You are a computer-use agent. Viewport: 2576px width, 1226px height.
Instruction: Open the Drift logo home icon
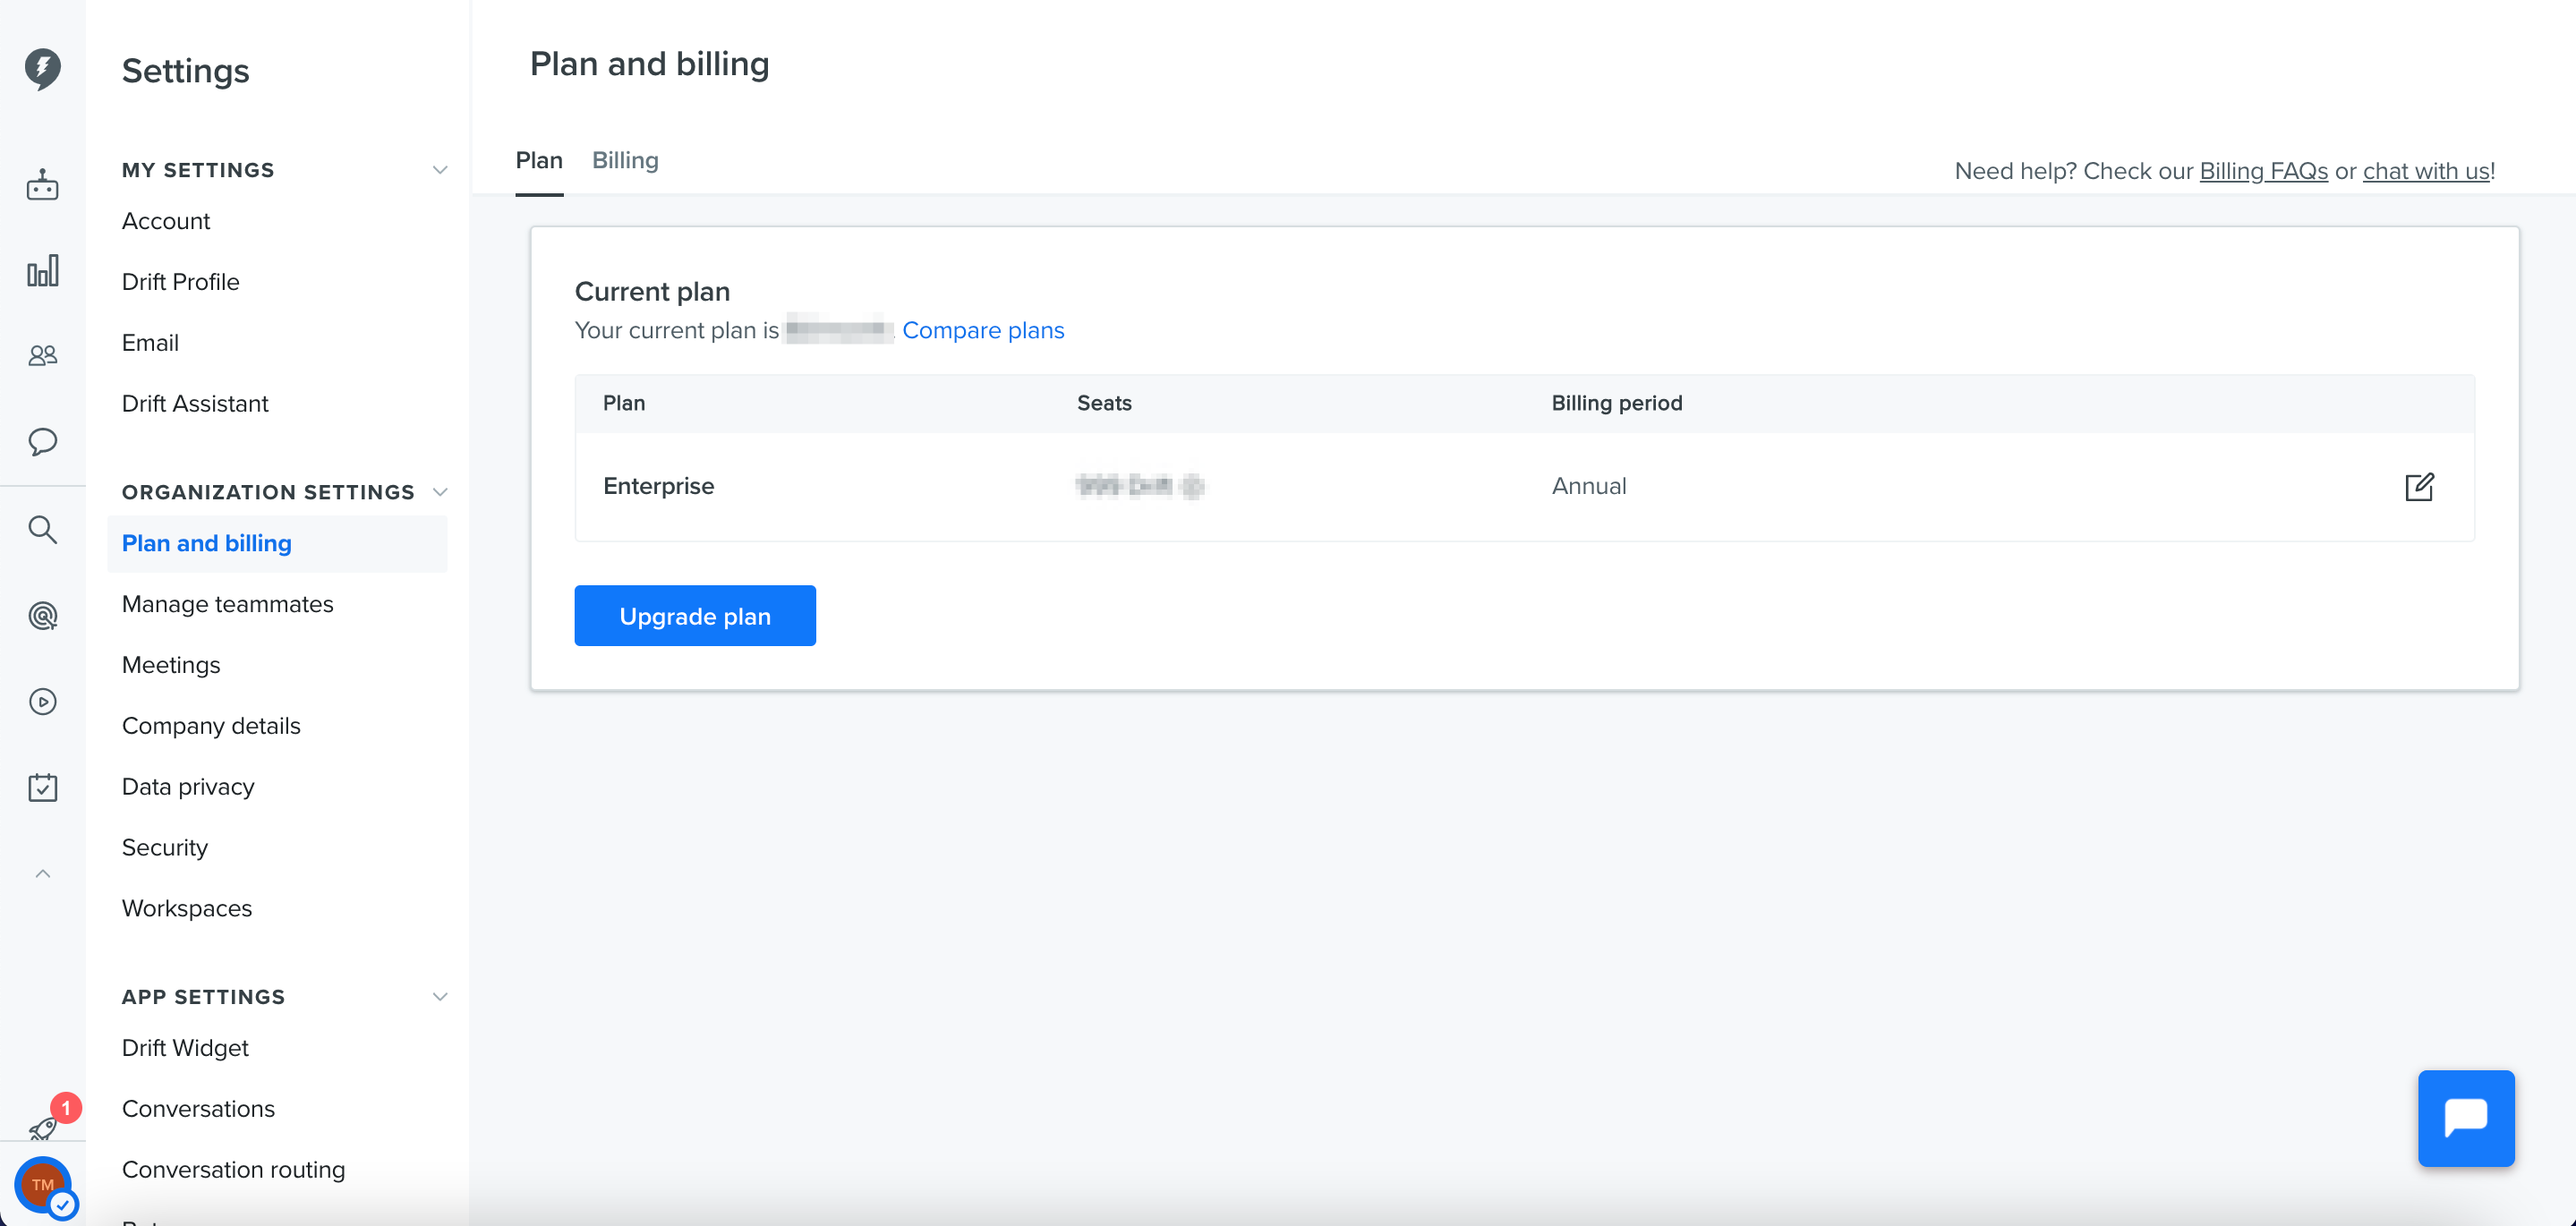42,69
